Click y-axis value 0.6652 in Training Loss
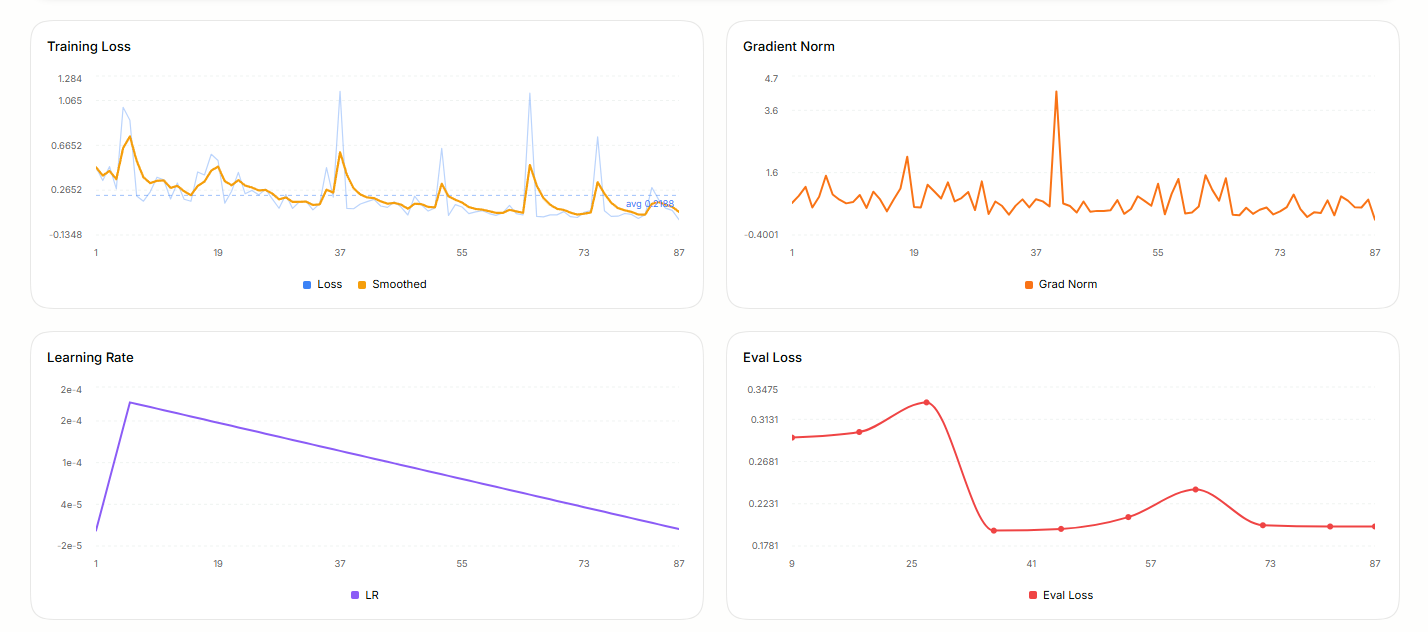 68,145
